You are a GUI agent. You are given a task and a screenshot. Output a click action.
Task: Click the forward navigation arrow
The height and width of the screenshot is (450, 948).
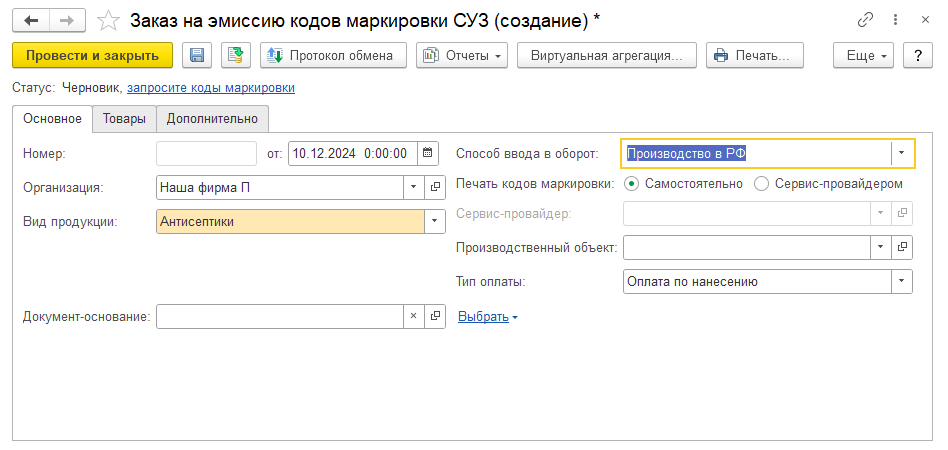click(x=67, y=20)
